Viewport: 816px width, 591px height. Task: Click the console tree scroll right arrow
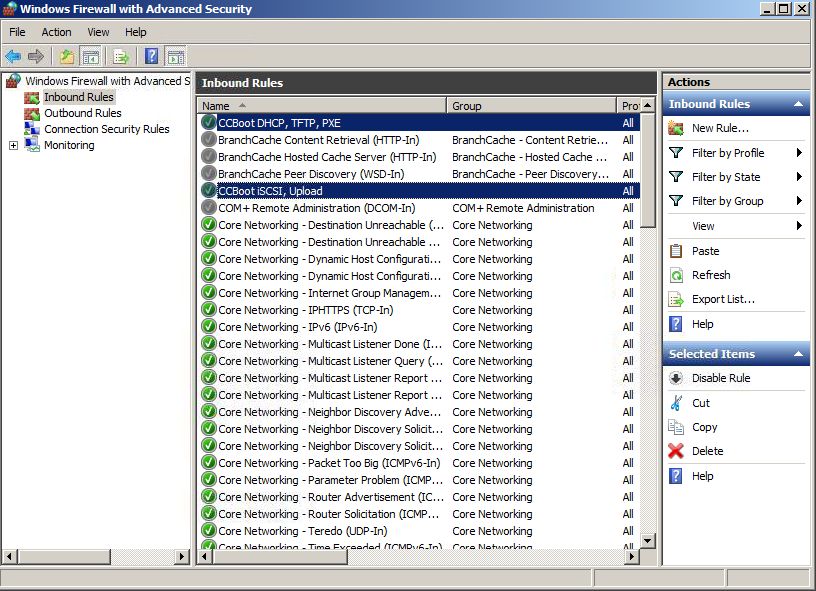(182, 557)
